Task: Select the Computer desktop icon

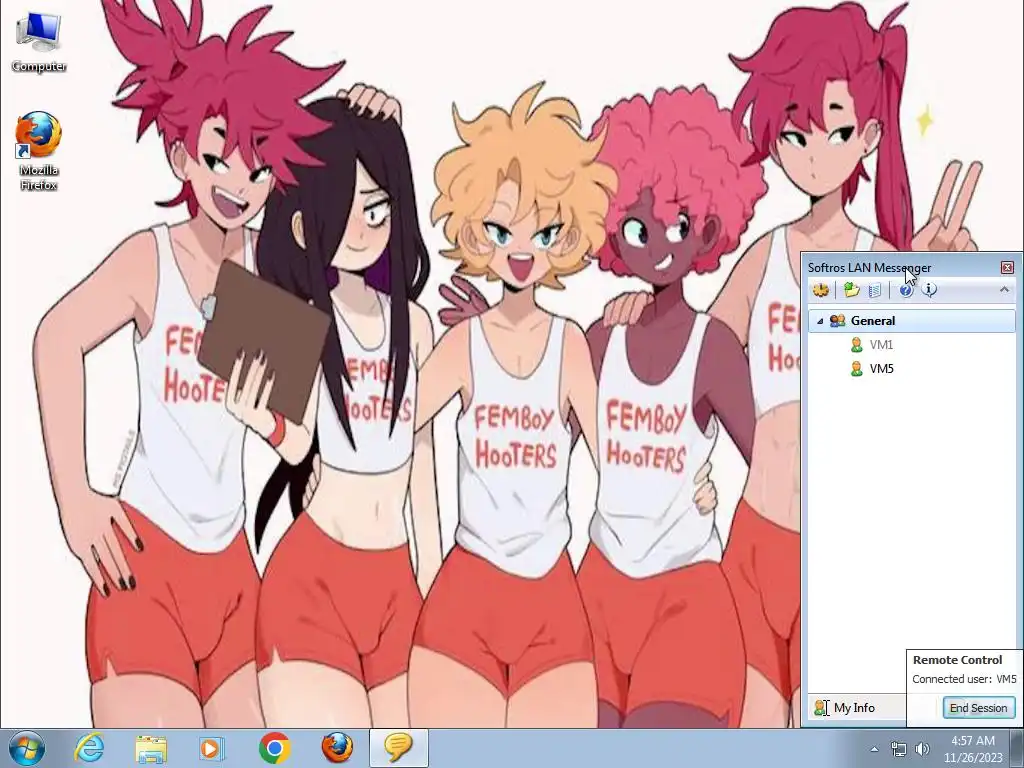Action: click(x=39, y=42)
